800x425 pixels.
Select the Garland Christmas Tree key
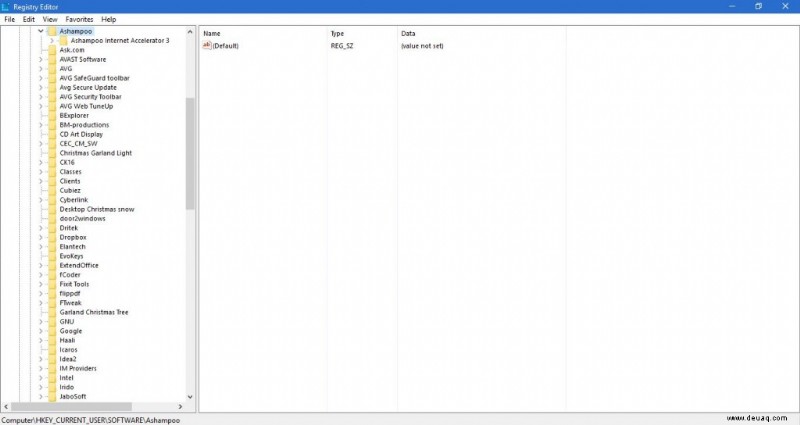point(94,312)
